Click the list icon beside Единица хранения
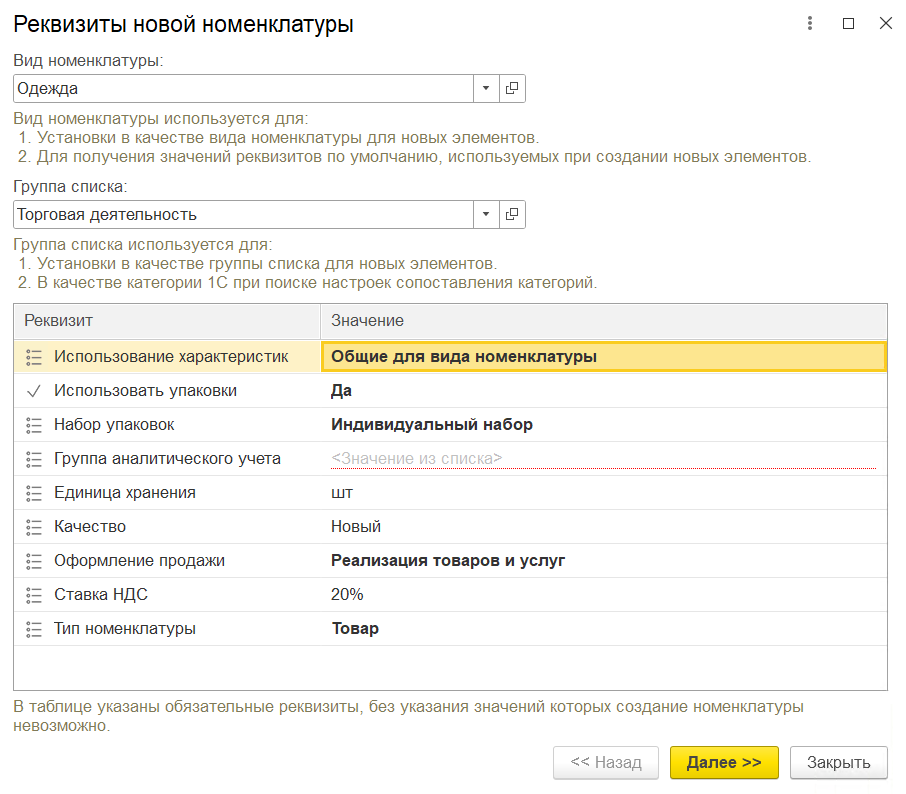The height and width of the screenshot is (794, 906). (34, 493)
